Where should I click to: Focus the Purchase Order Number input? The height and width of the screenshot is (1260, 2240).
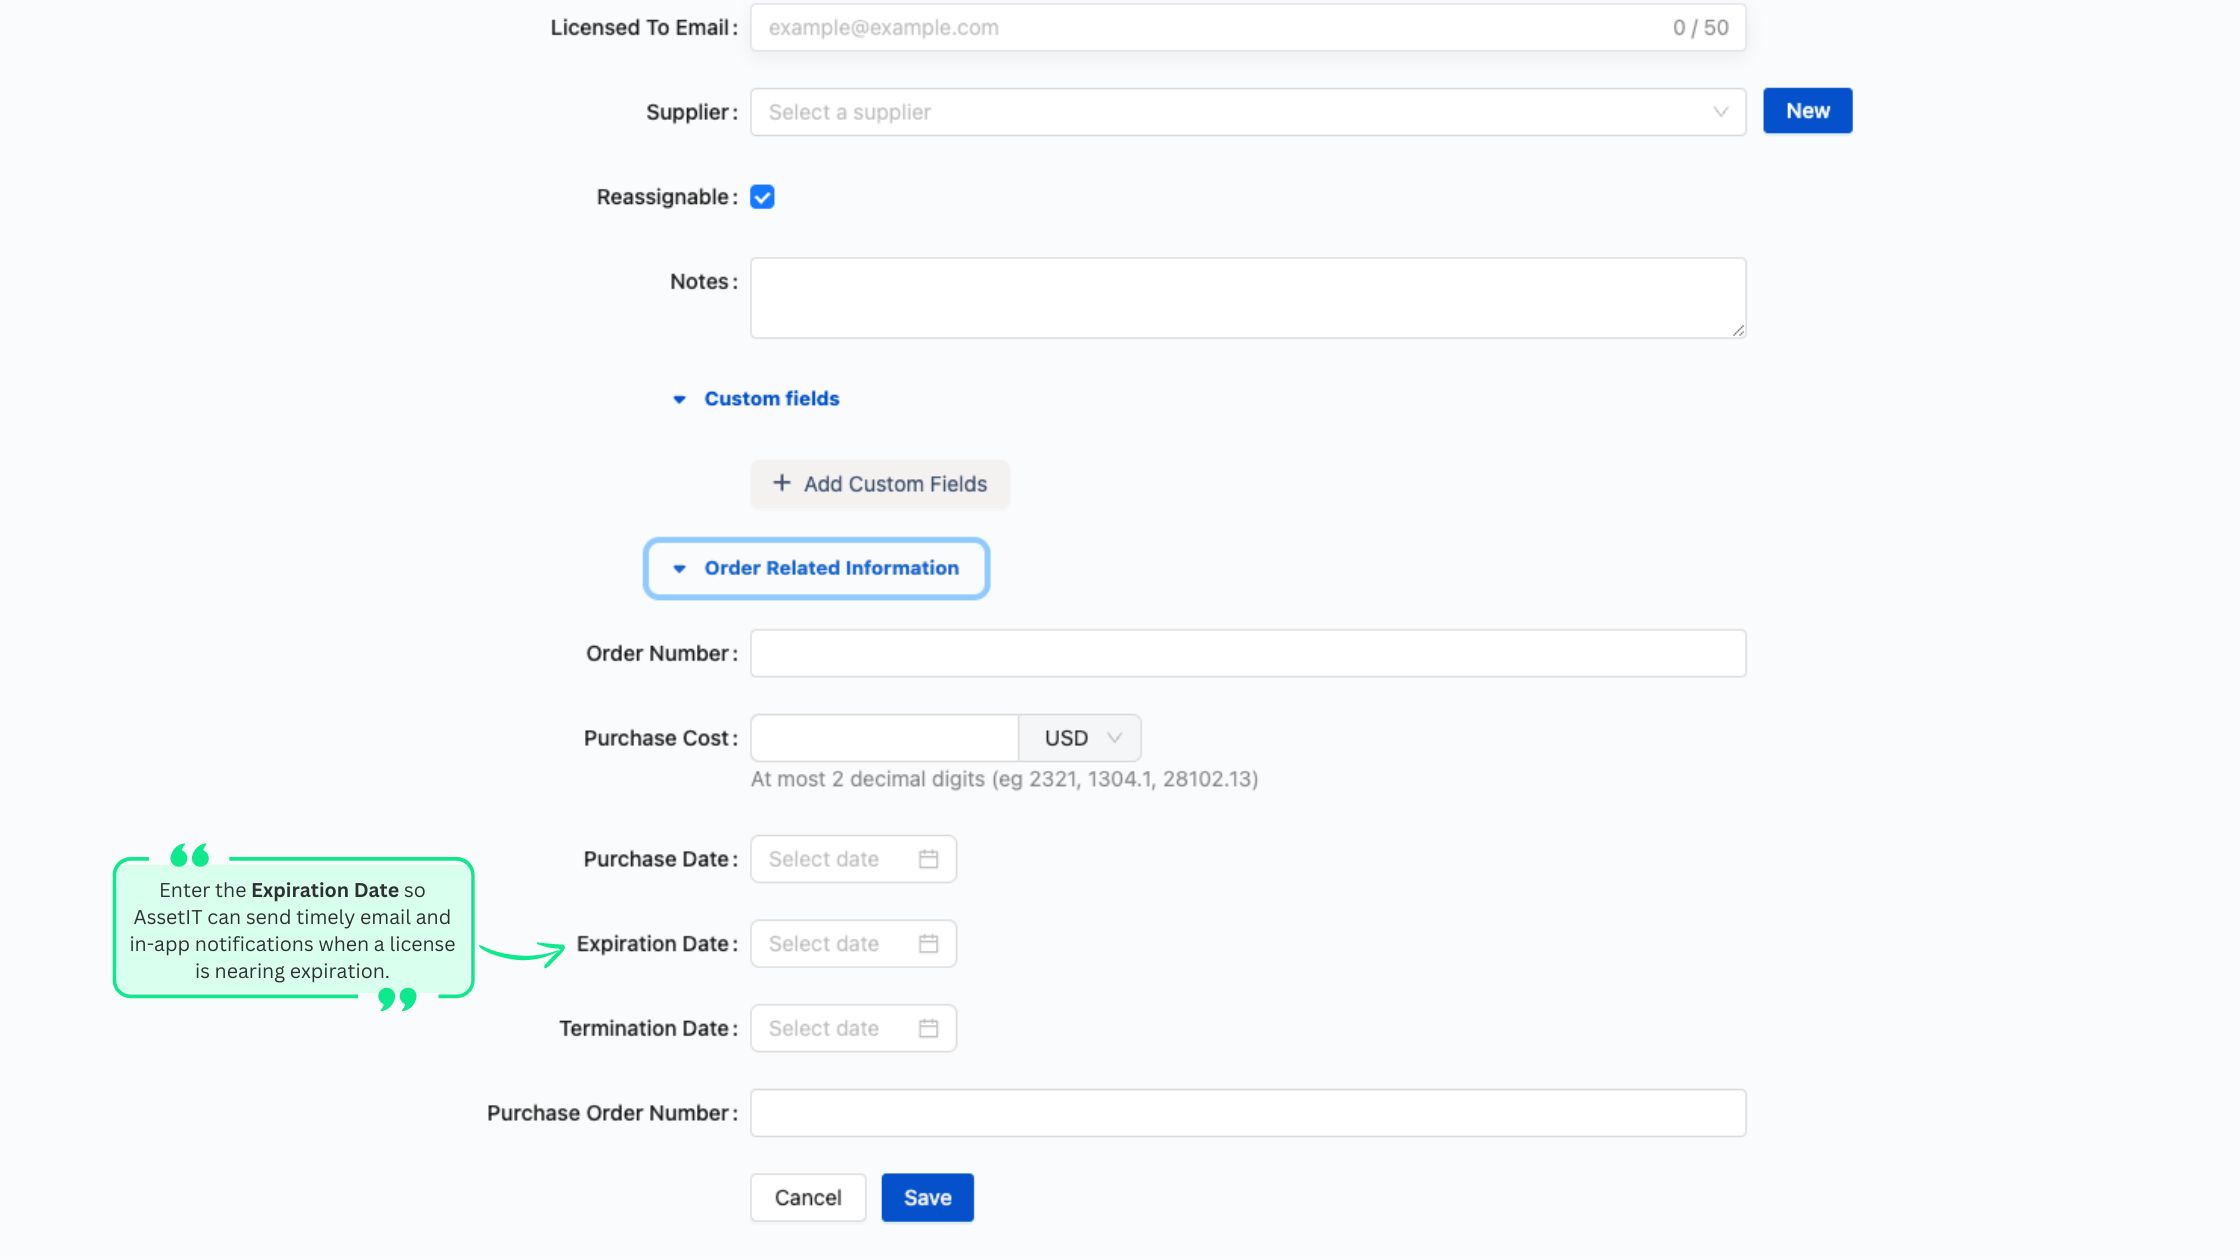point(1247,1113)
